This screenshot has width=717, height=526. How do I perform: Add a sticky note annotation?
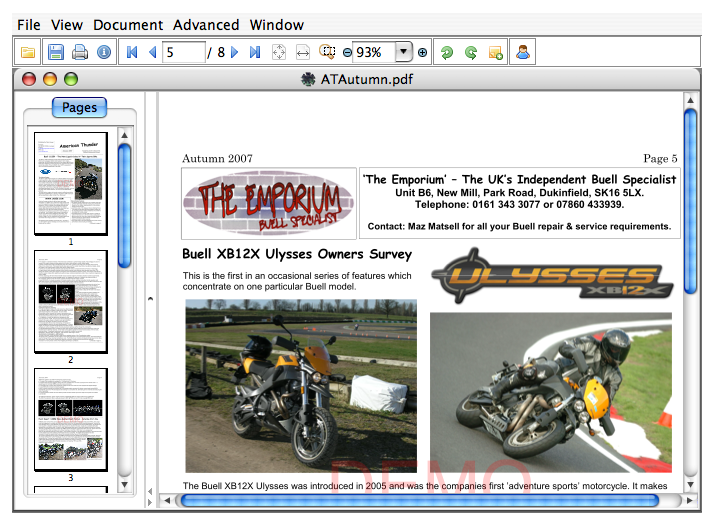496,53
